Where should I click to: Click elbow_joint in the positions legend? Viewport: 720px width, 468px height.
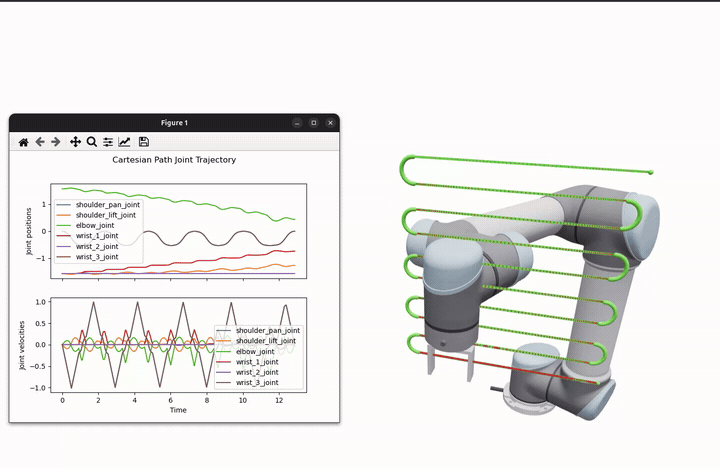(x=95, y=226)
